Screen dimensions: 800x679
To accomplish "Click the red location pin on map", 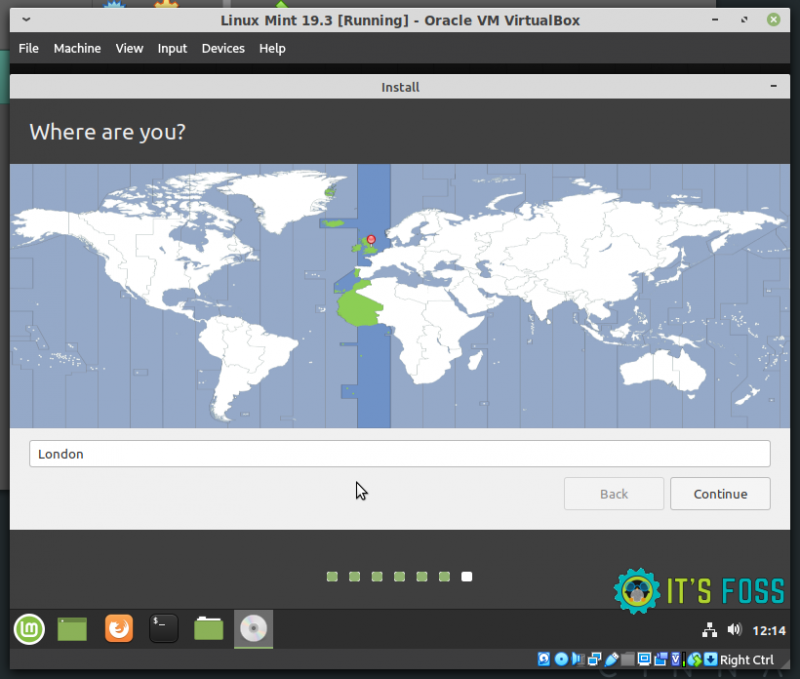I will click(371, 240).
